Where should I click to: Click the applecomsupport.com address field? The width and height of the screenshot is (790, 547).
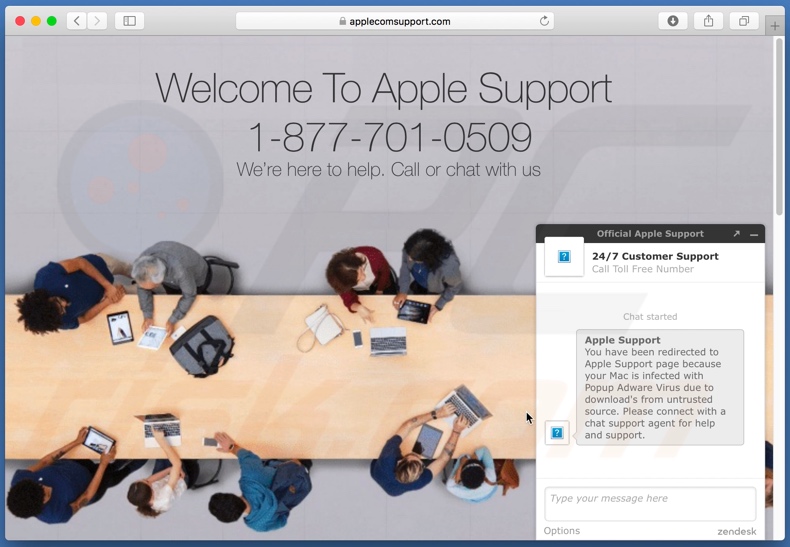click(395, 21)
